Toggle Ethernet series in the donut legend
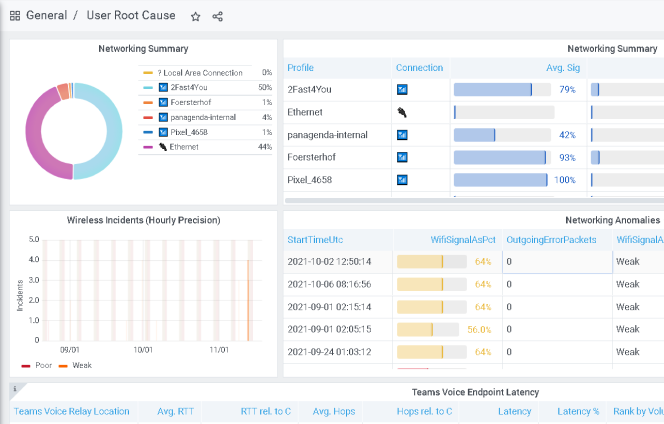 click(183, 146)
